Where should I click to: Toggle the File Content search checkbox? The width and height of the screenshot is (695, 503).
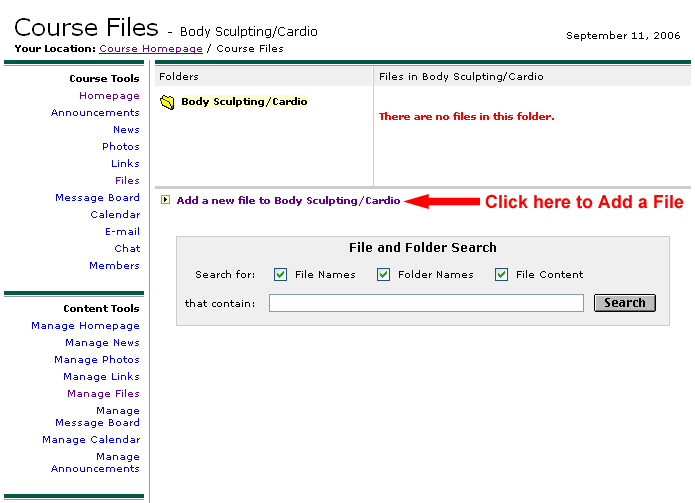[502, 274]
